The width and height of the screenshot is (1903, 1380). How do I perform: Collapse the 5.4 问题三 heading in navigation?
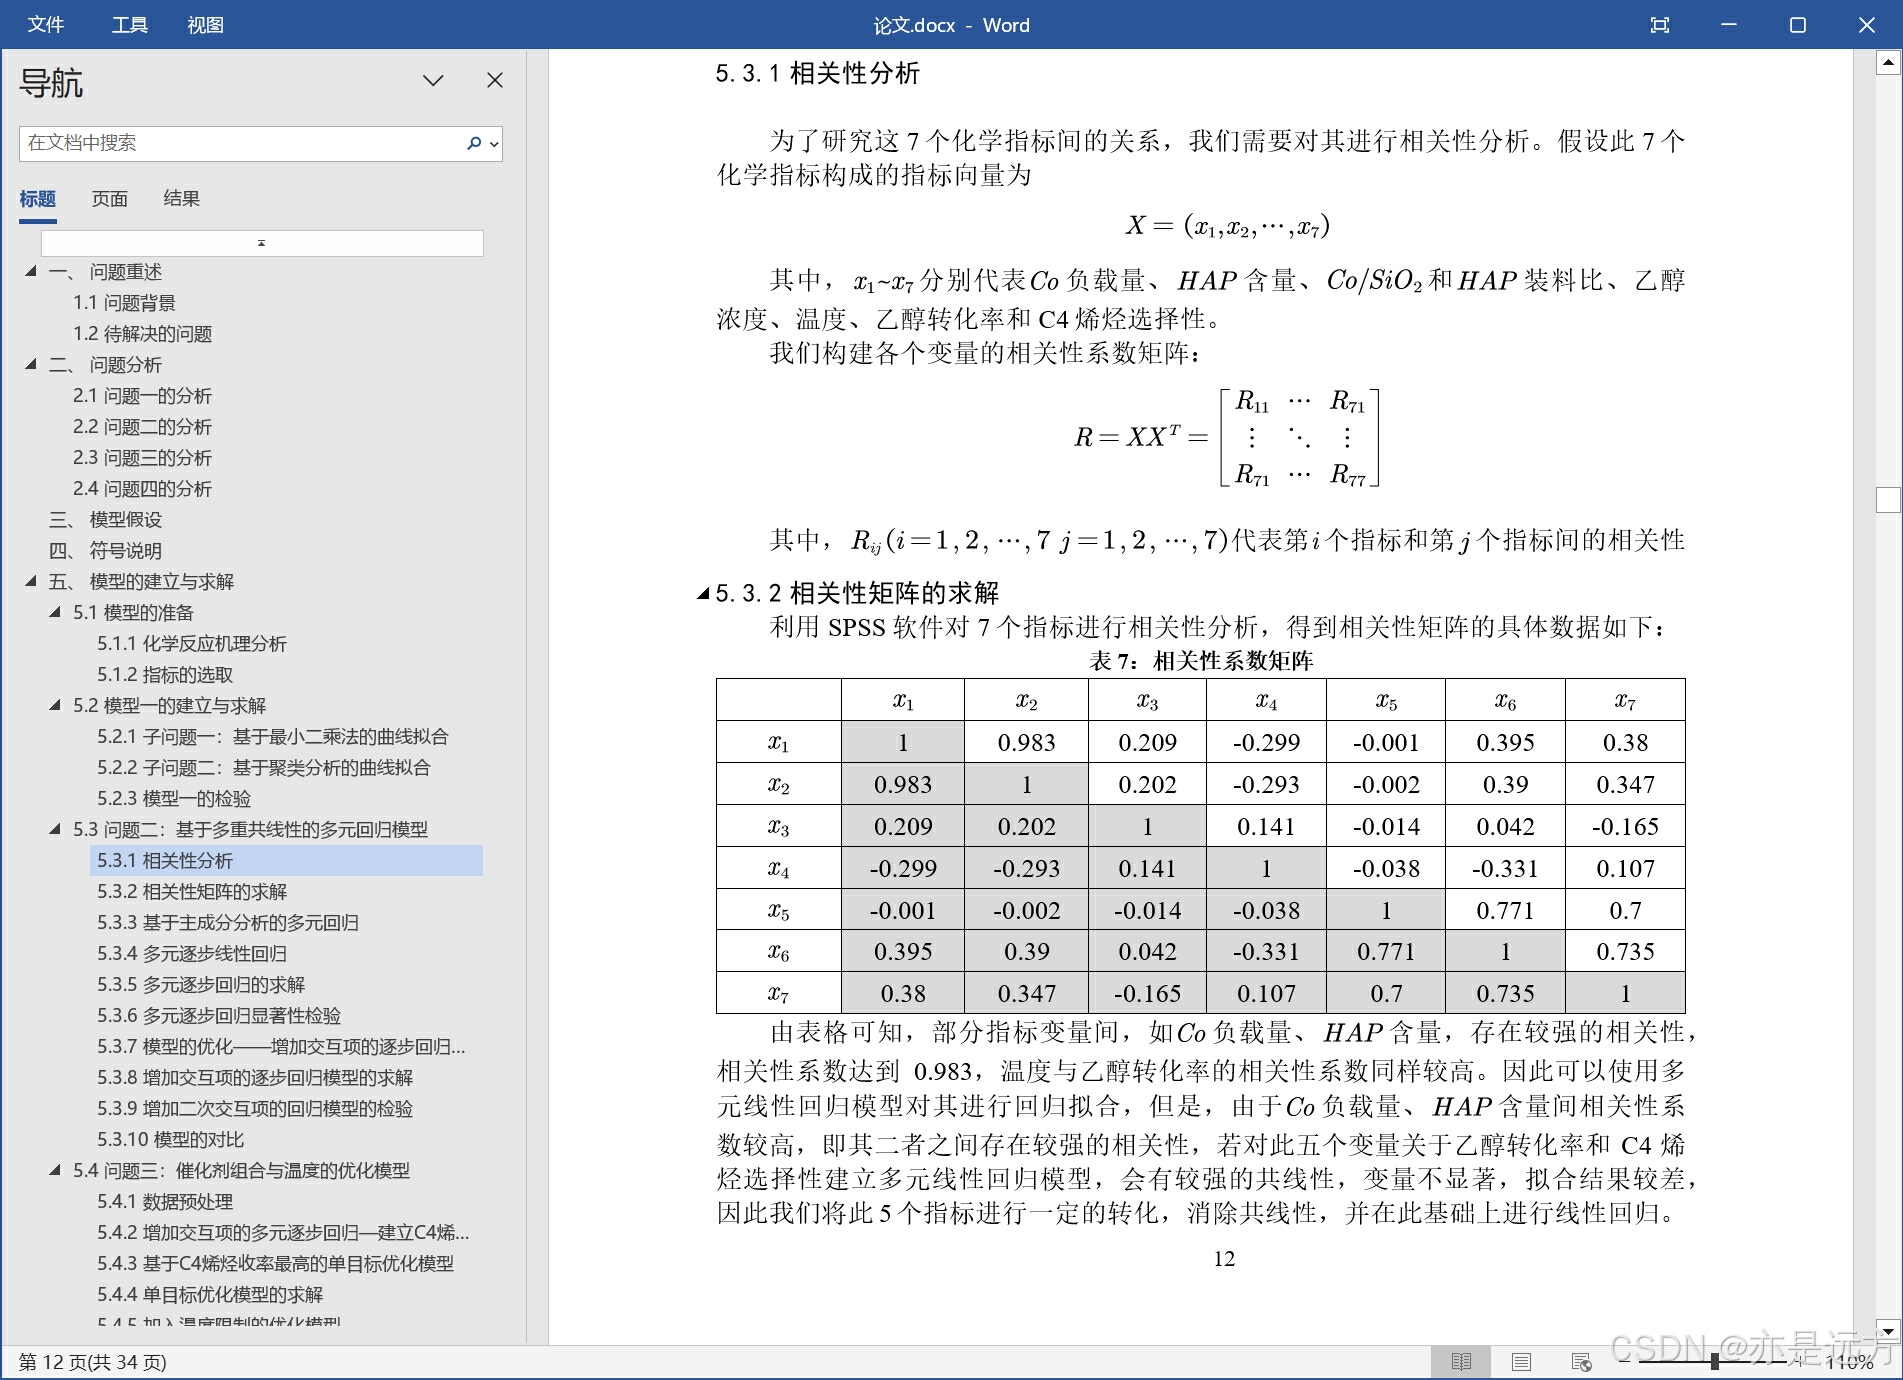point(55,1170)
